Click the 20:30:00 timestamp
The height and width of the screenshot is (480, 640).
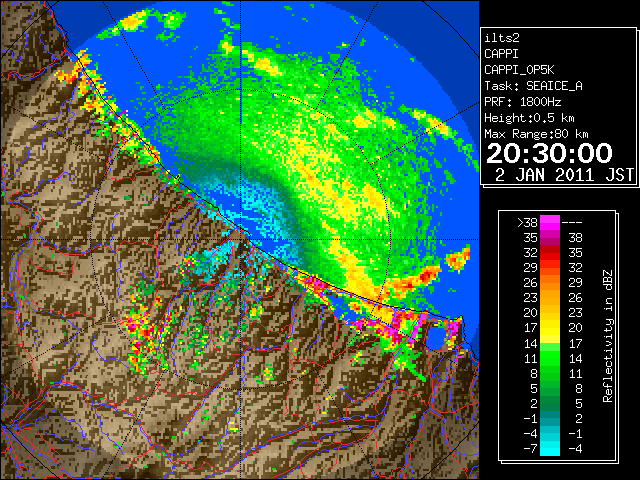pos(549,153)
